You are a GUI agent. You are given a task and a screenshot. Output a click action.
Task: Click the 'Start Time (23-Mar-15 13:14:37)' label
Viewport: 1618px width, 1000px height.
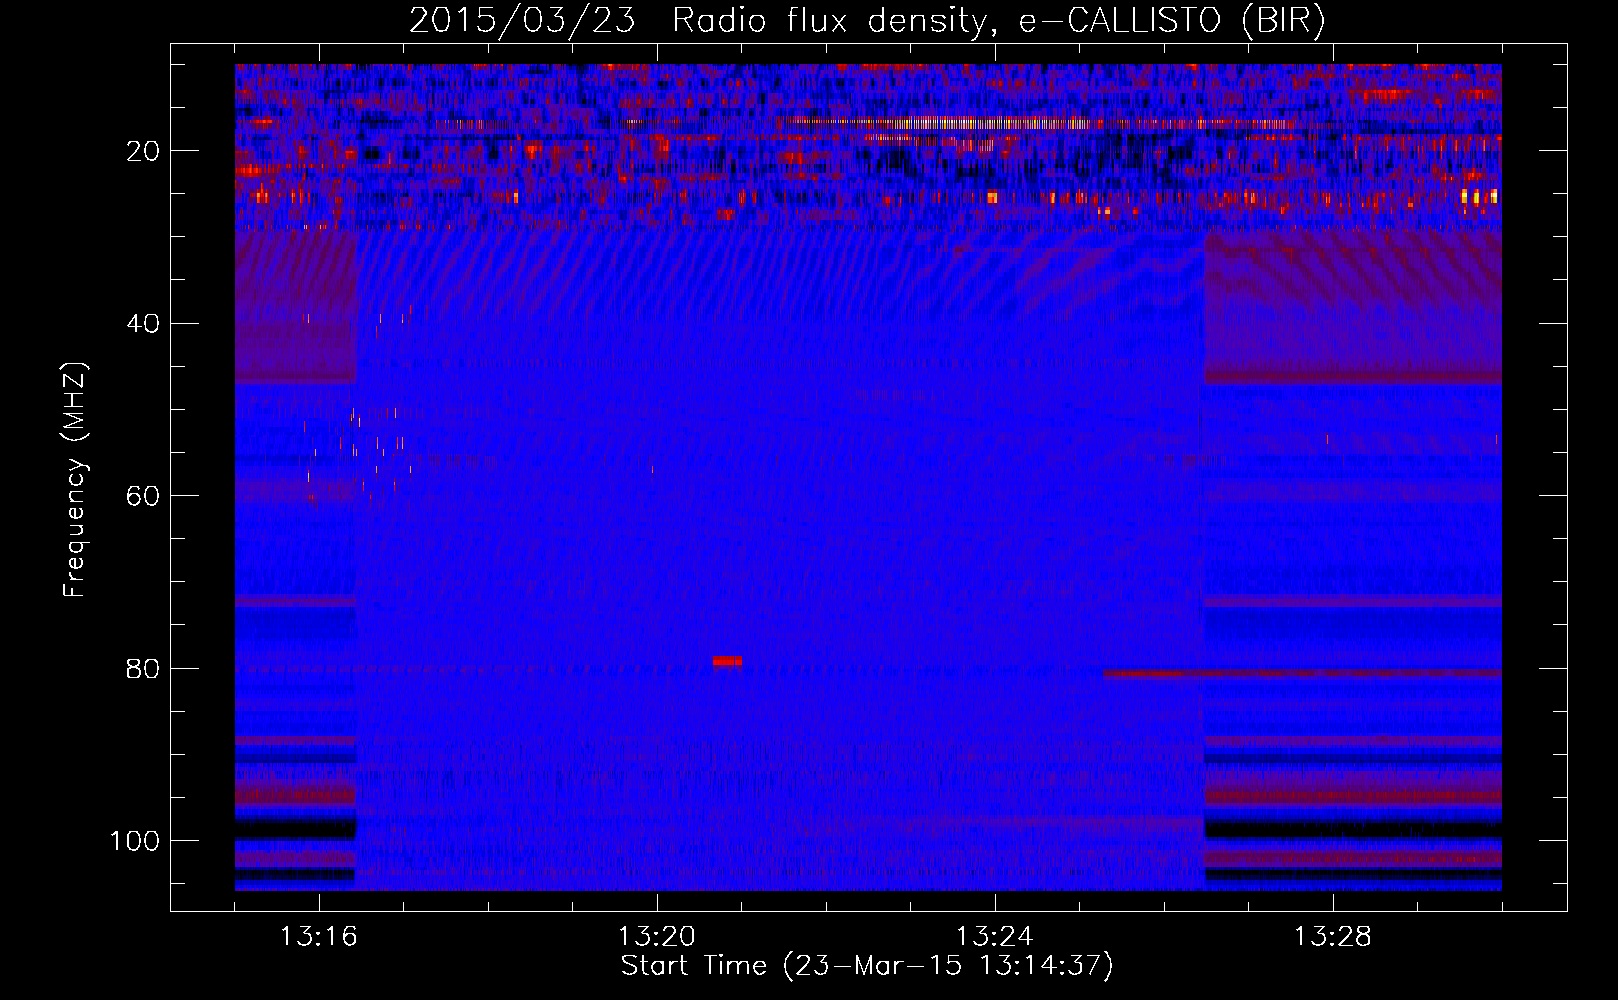[x=866, y=966]
